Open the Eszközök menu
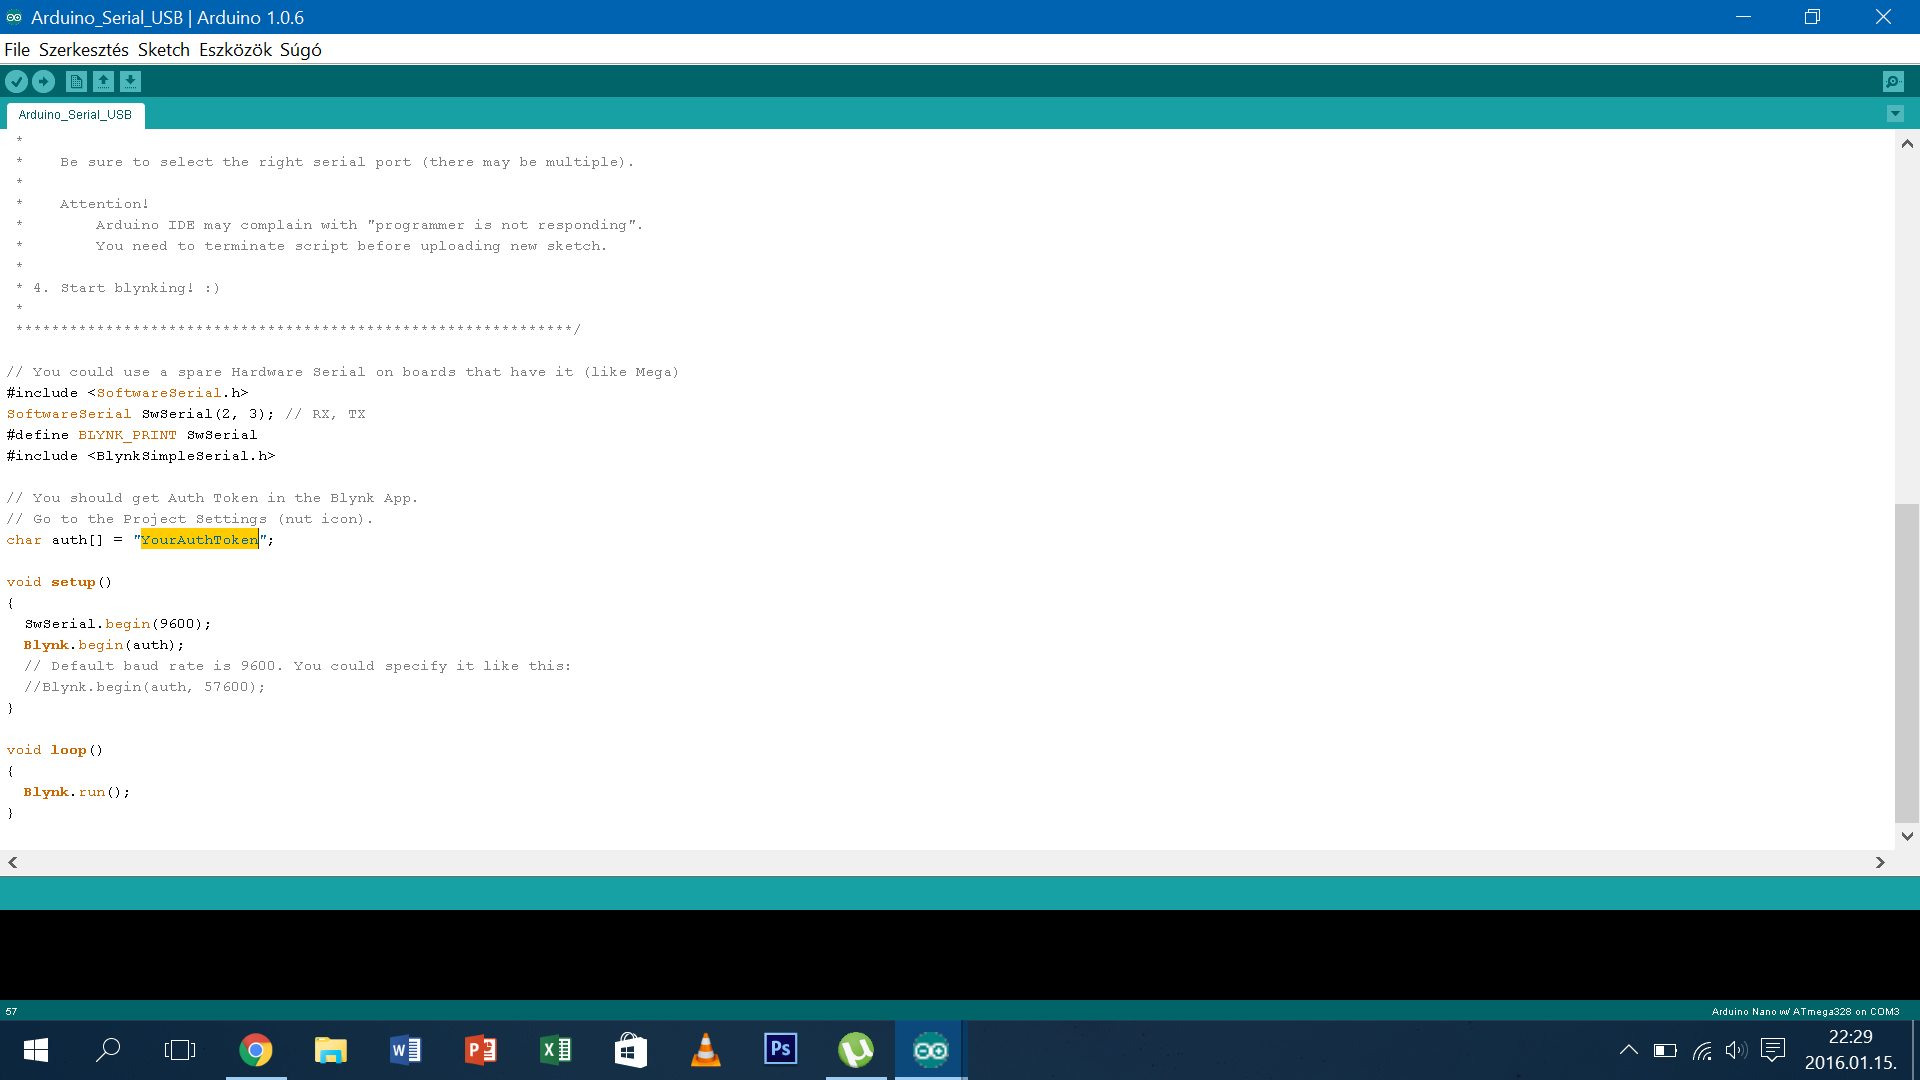 (x=236, y=49)
